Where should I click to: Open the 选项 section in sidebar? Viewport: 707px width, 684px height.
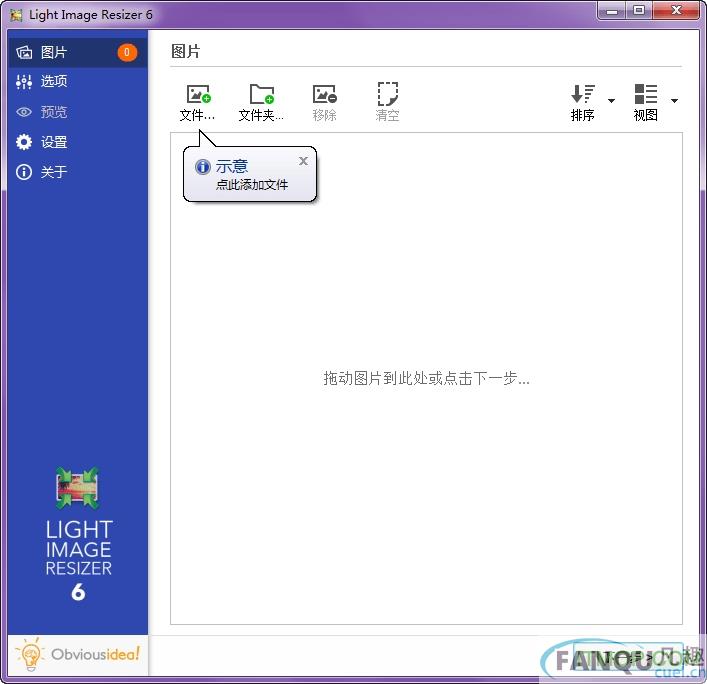pyautogui.click(x=78, y=82)
